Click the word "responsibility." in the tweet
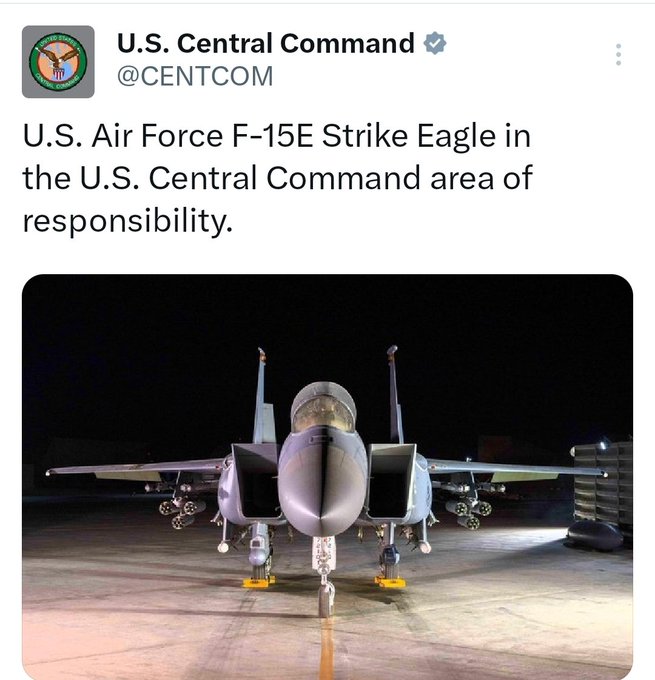The image size is (655, 680). click(x=126, y=219)
